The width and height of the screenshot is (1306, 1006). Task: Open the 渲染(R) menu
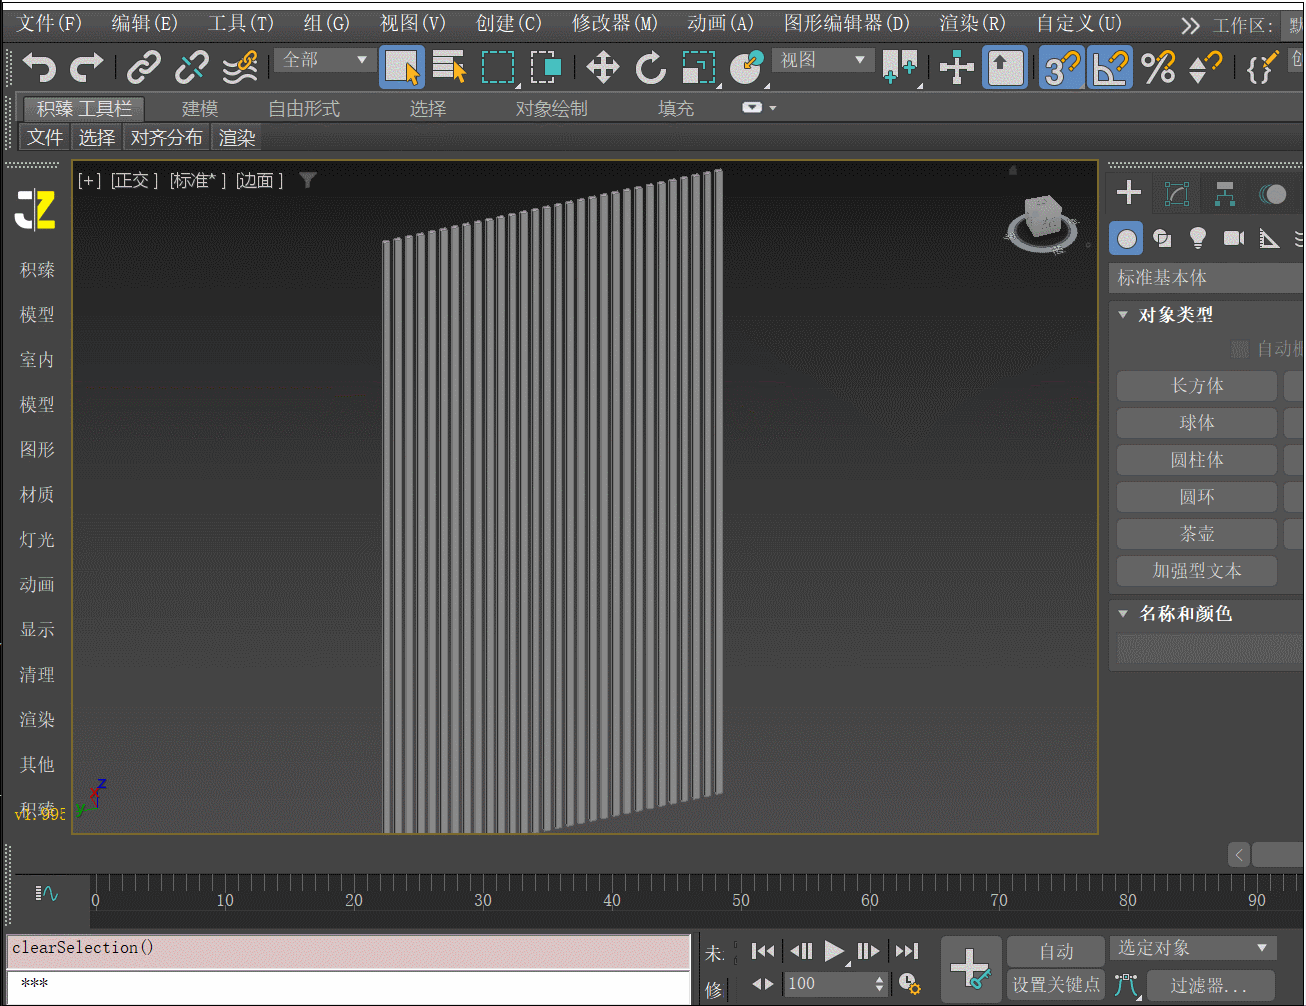click(972, 23)
